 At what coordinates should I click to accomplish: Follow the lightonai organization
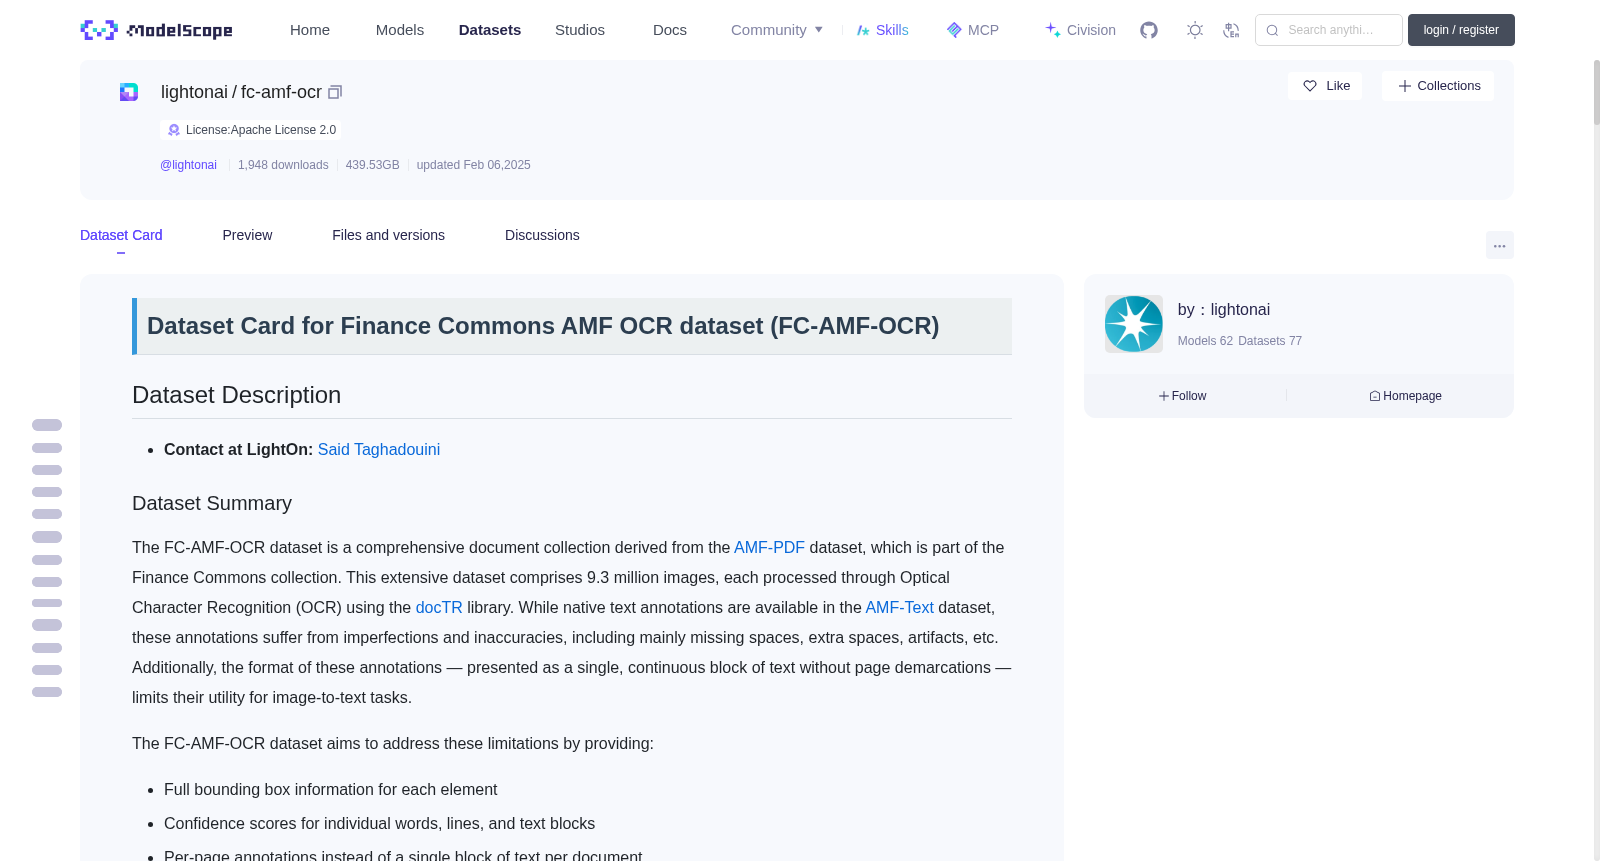coord(1183,396)
